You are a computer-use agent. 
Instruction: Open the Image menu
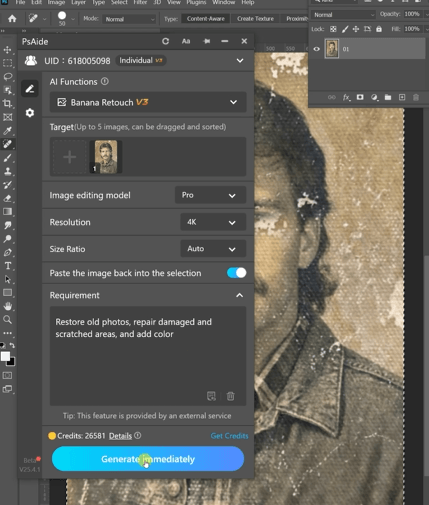tap(56, 3)
